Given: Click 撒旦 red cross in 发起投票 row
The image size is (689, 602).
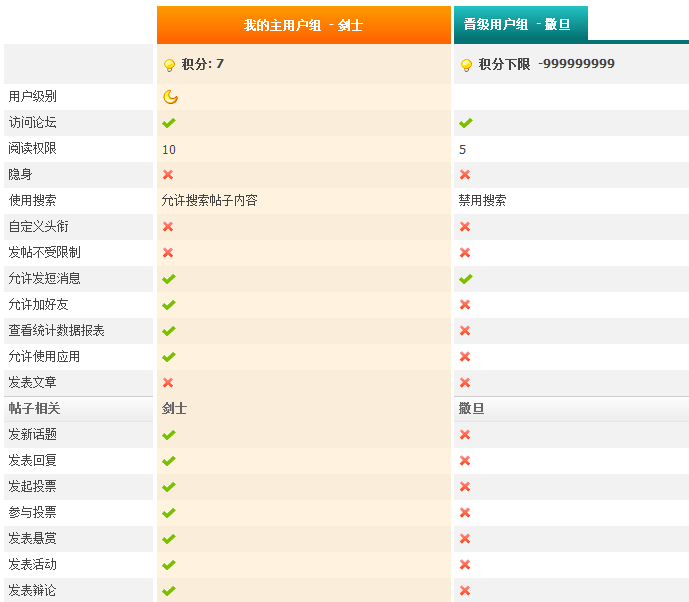Looking at the screenshot, I should (465, 486).
